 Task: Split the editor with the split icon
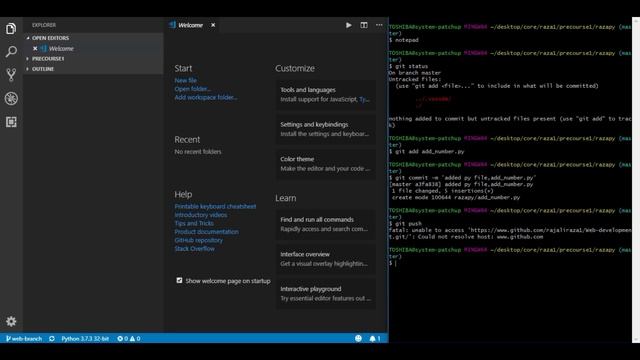(364, 25)
